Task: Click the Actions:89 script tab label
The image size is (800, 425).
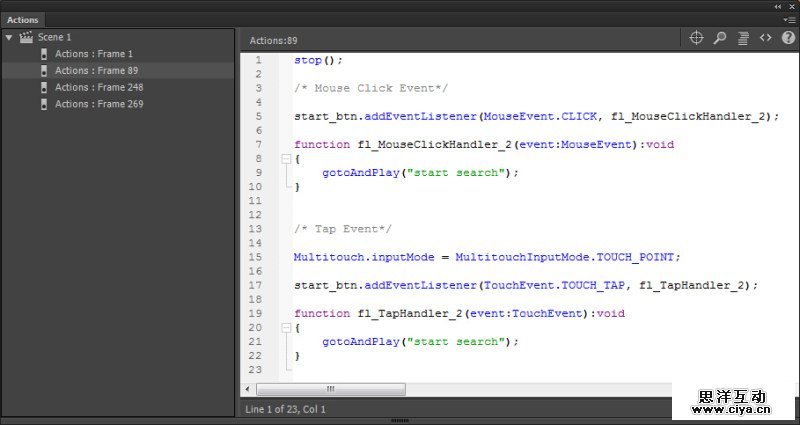Action: coord(273,40)
